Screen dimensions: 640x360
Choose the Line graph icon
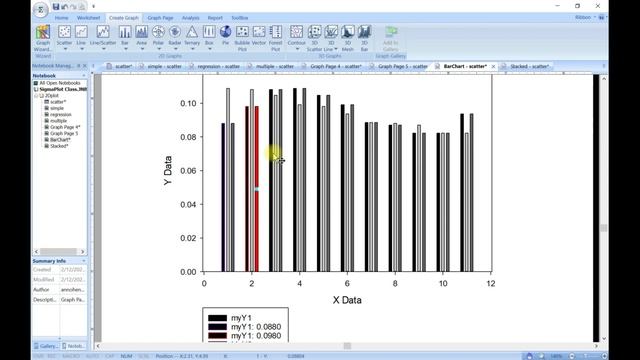tap(81, 32)
